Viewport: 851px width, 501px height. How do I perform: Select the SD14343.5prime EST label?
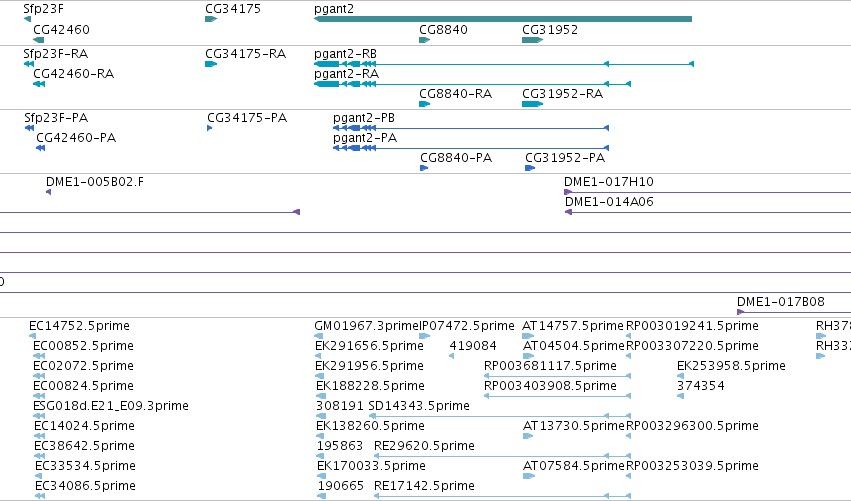419,406
